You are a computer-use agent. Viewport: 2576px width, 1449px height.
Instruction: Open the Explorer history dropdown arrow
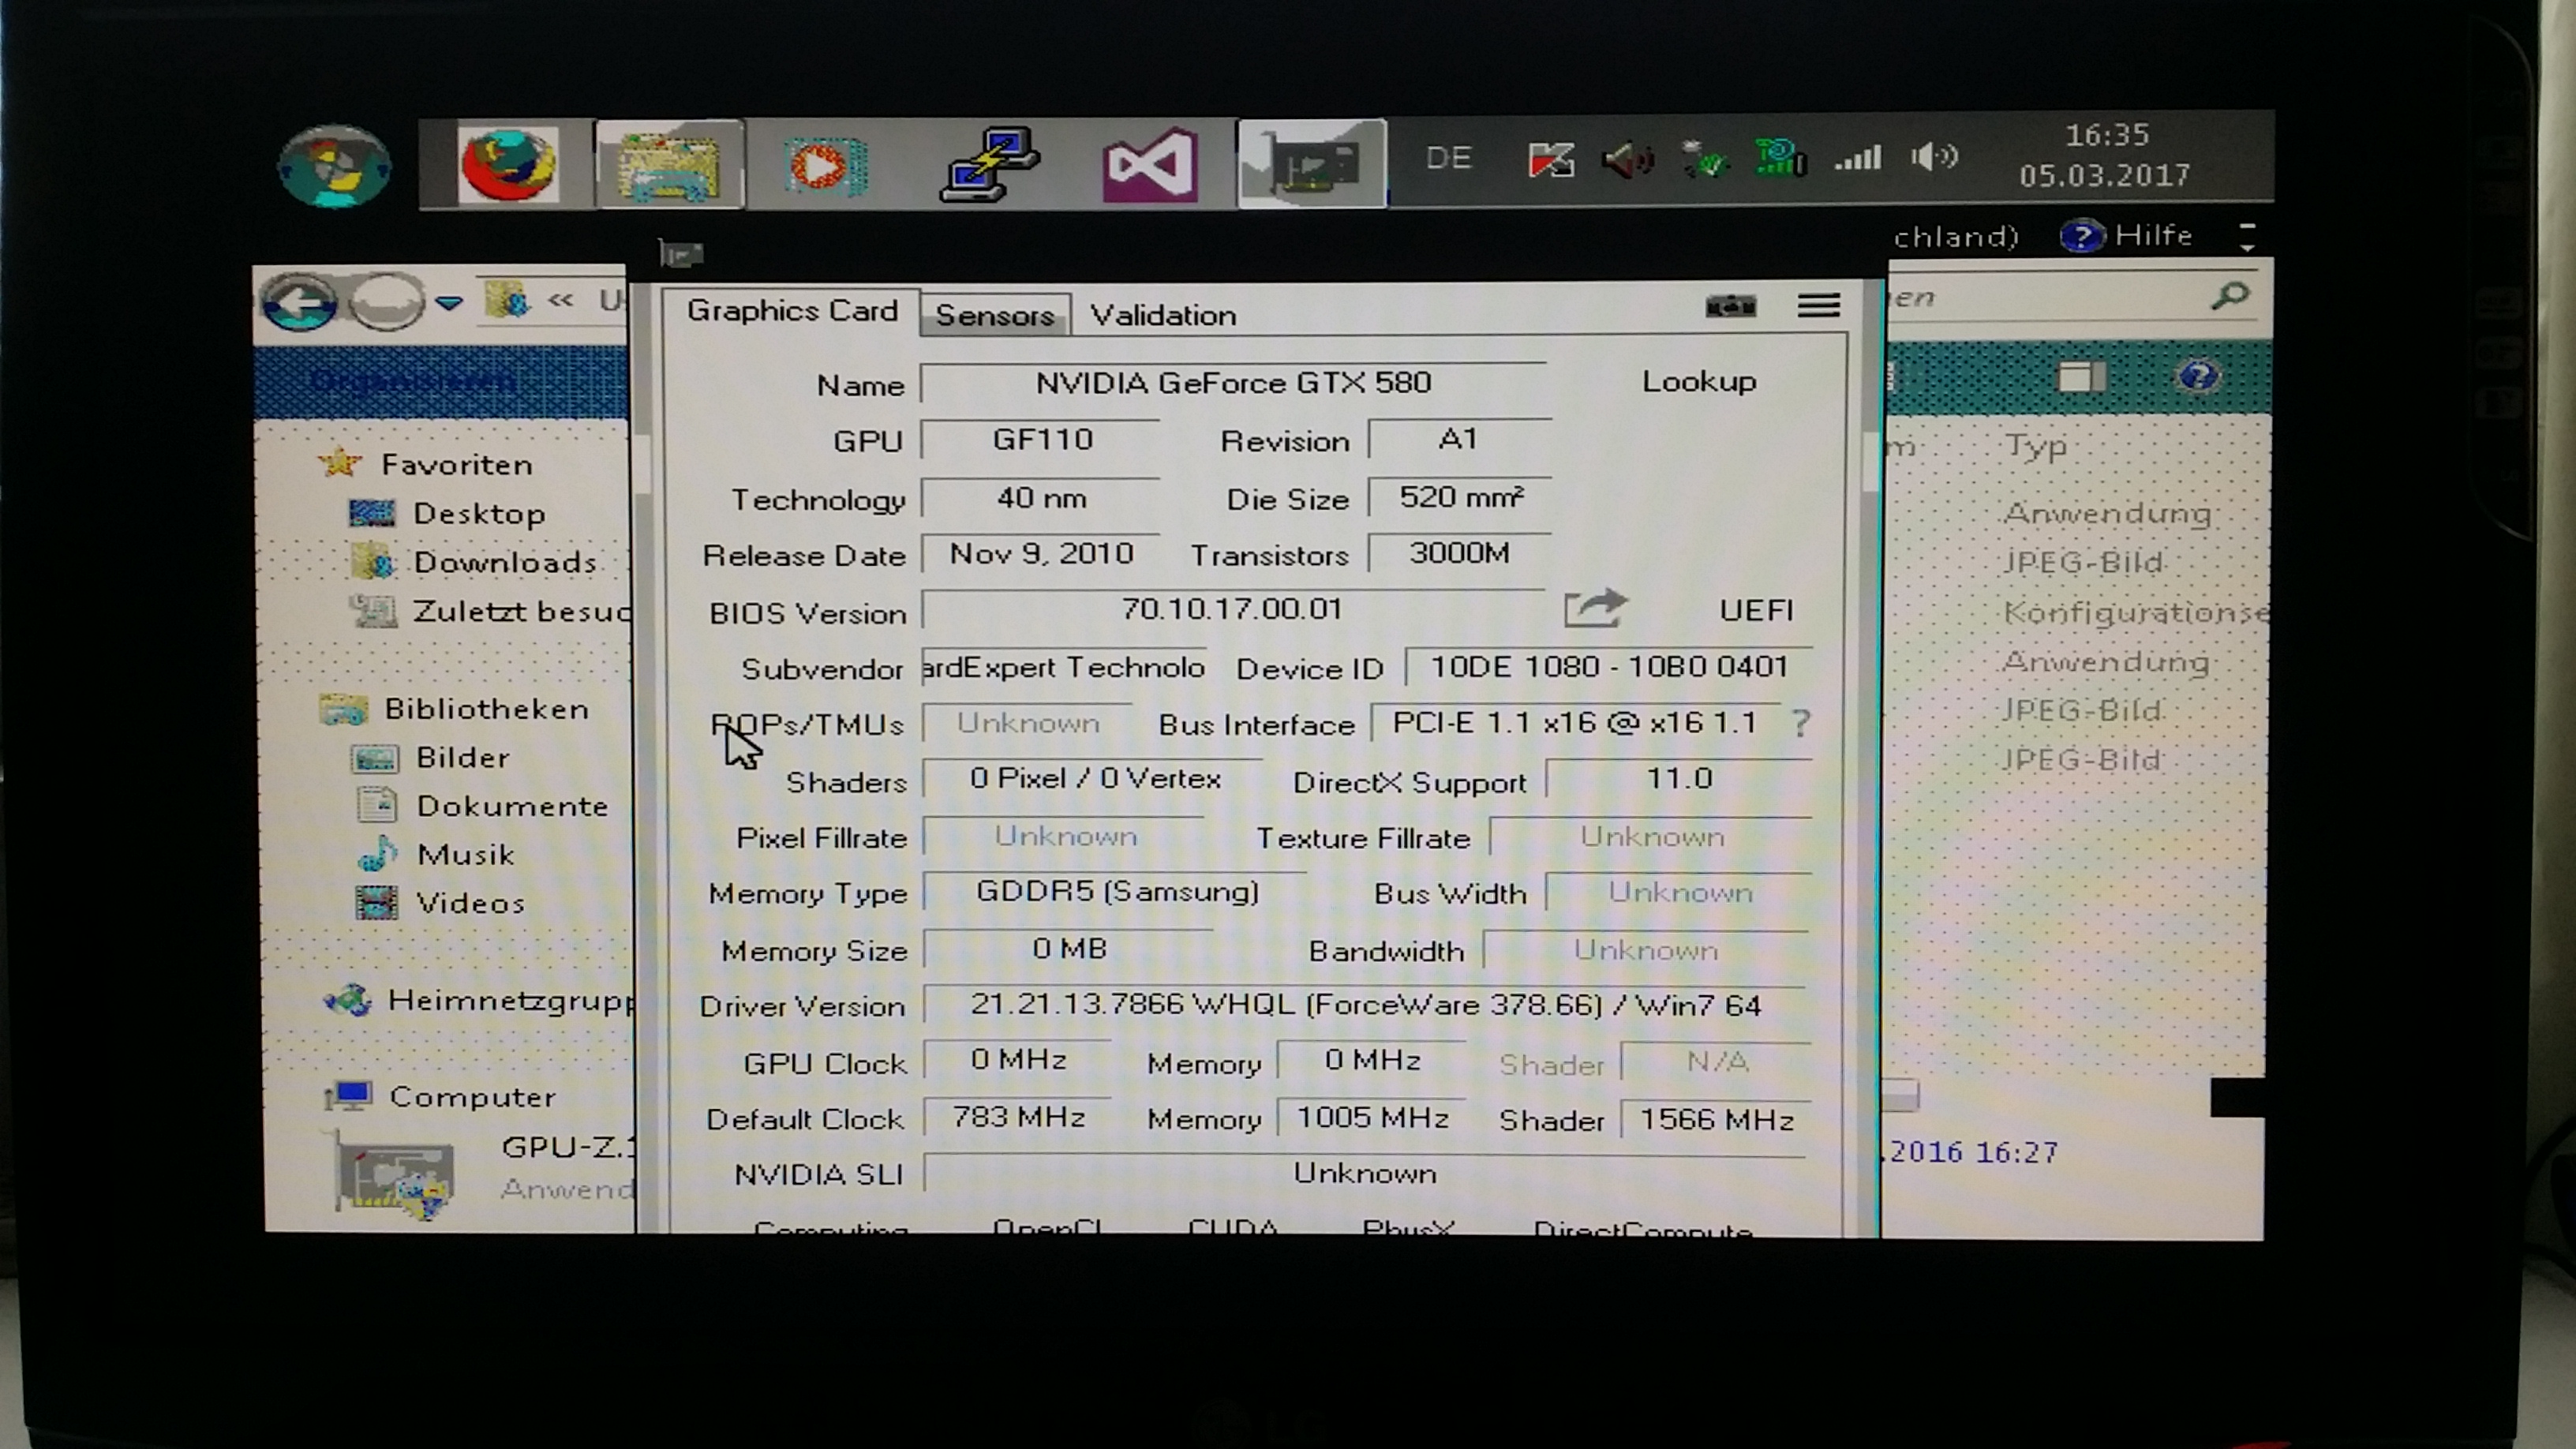(x=449, y=302)
